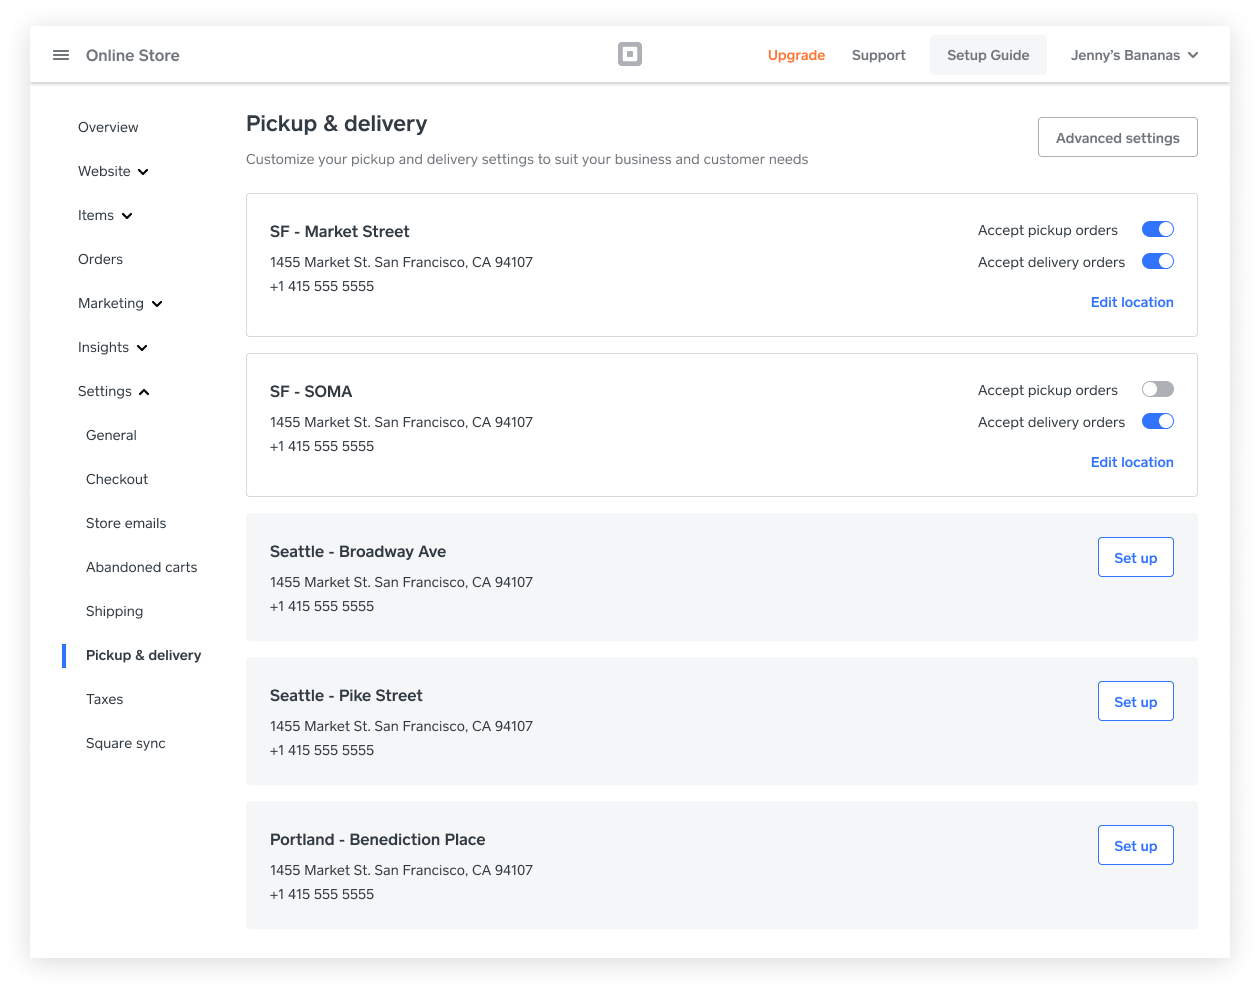This screenshot has height=992, width=1260.
Task: Expand the Items menu chevron
Action: [127, 216]
